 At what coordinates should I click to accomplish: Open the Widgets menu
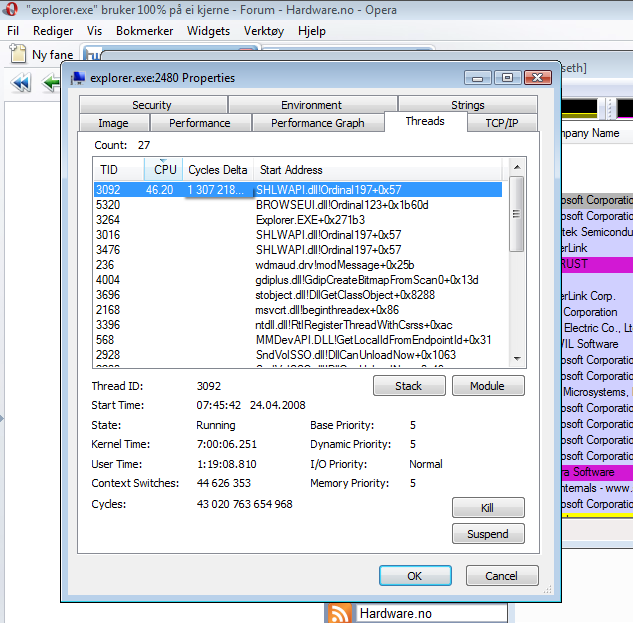coord(208,31)
